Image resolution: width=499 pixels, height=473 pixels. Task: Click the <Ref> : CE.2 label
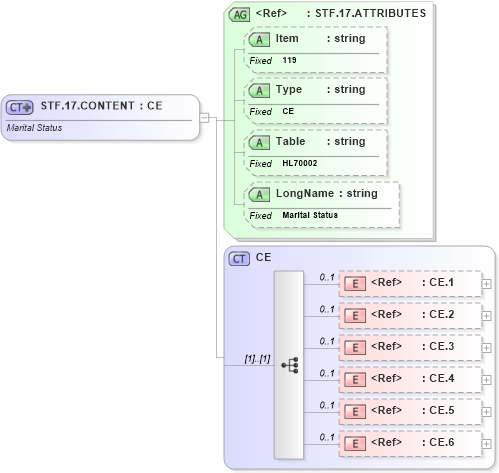click(413, 315)
